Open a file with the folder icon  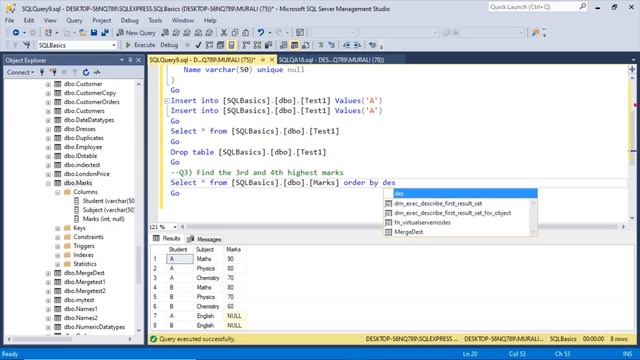point(82,33)
